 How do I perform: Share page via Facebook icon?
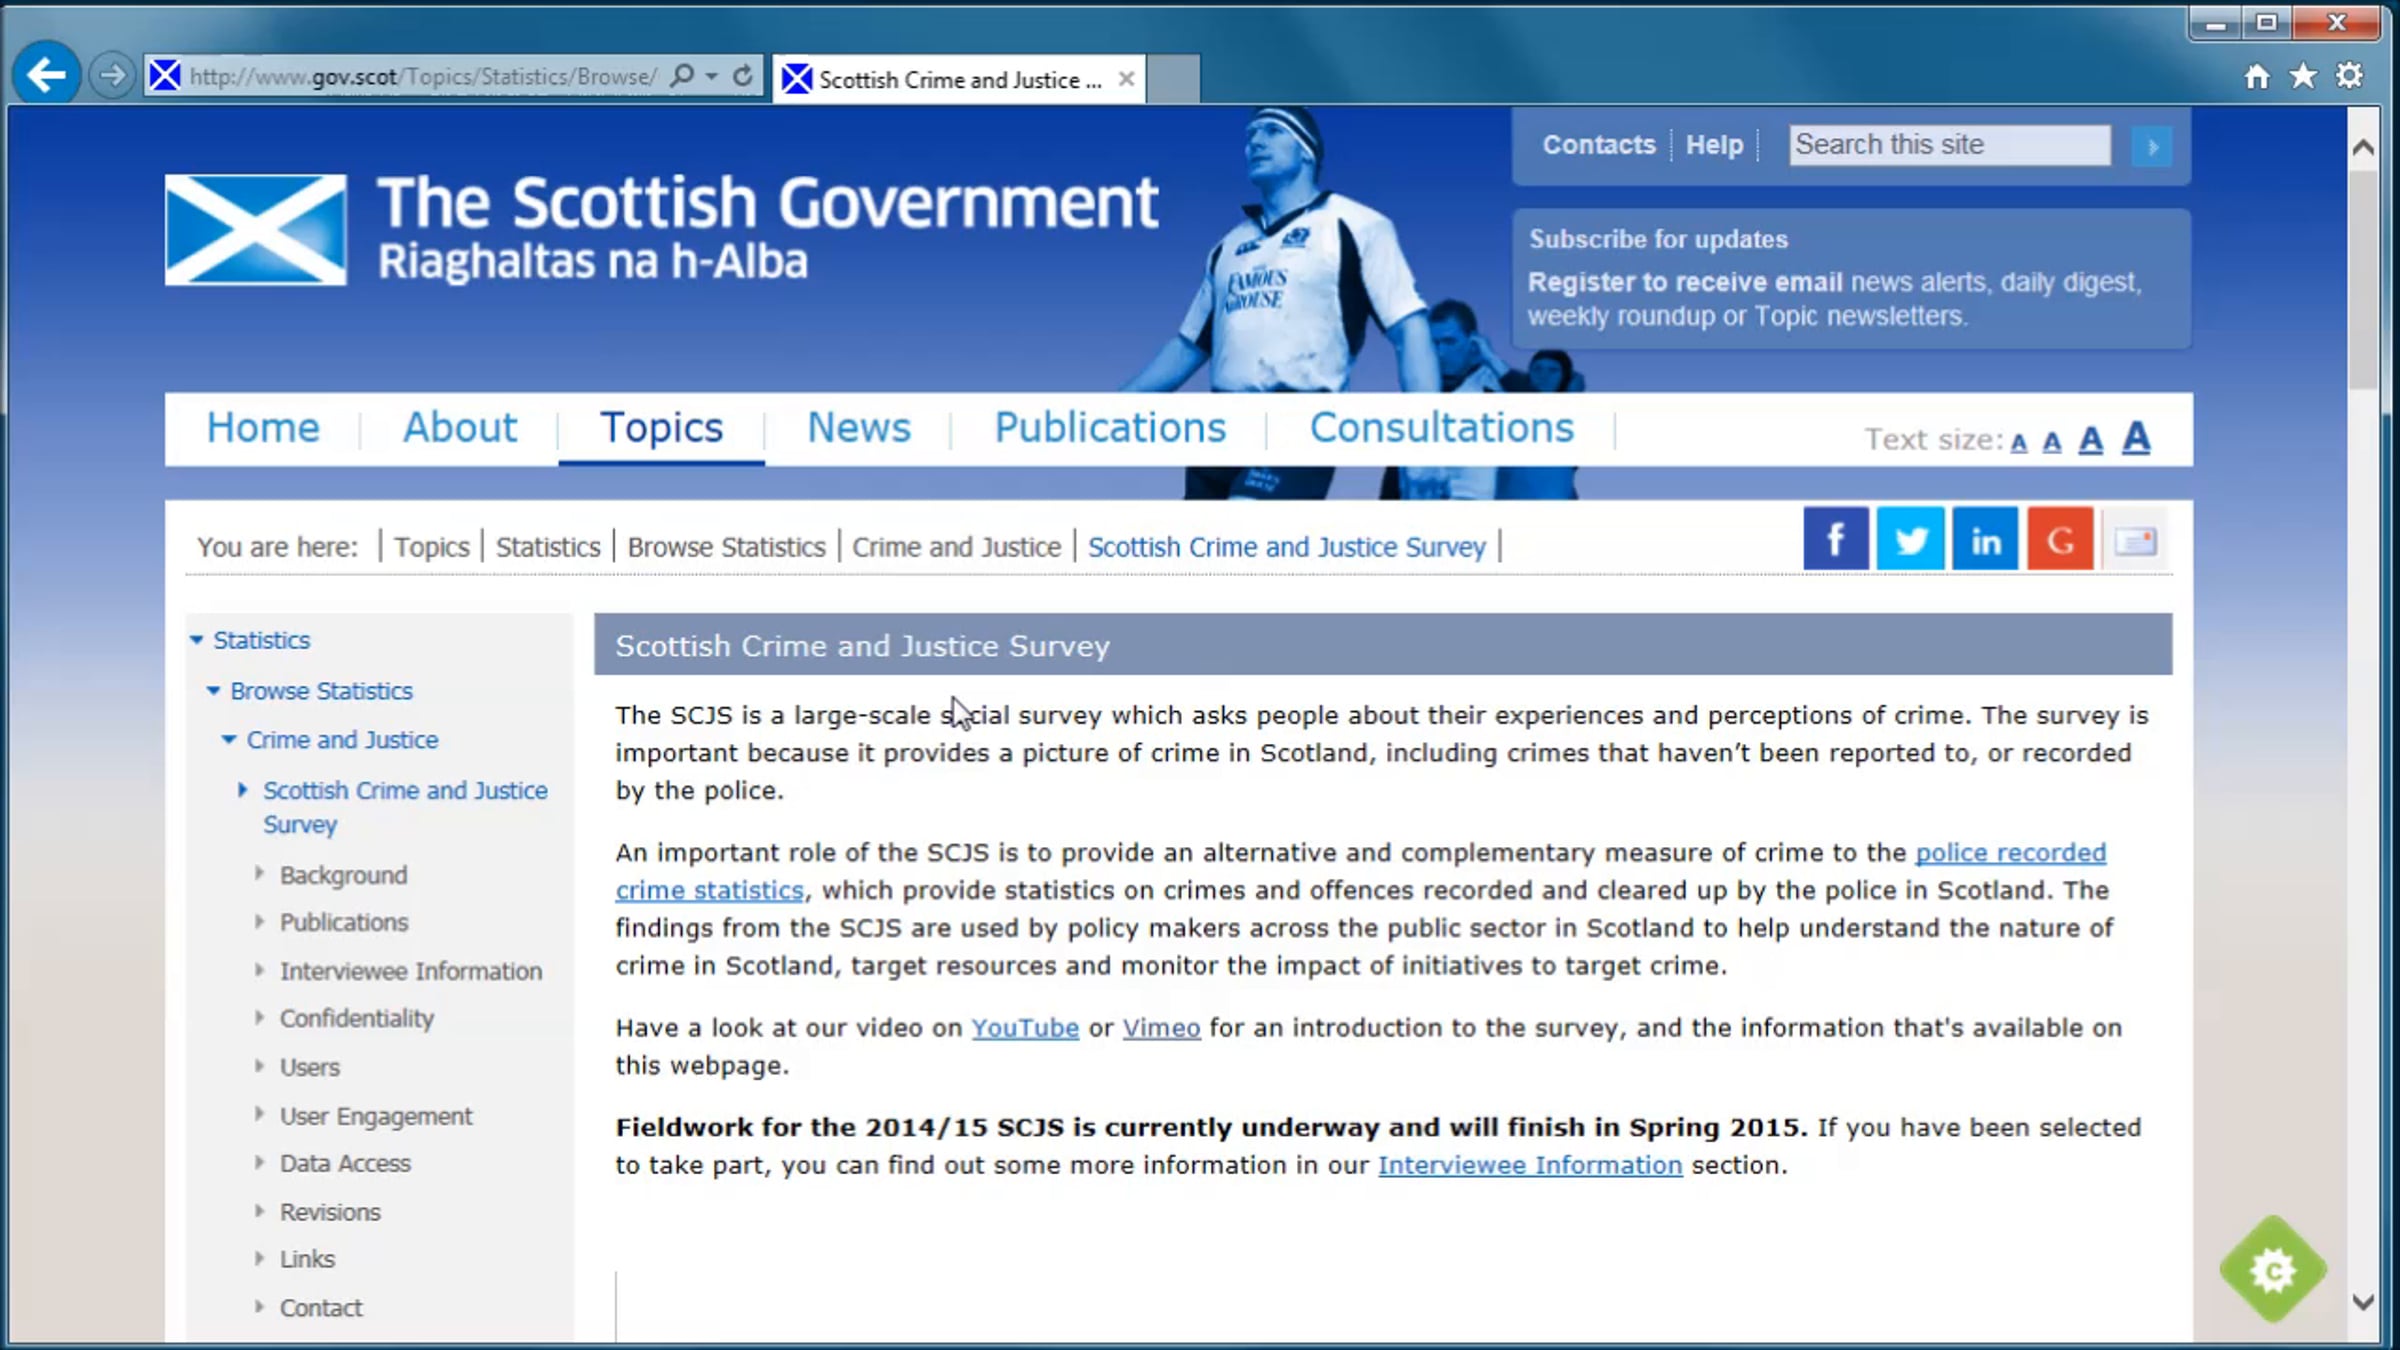click(1835, 540)
